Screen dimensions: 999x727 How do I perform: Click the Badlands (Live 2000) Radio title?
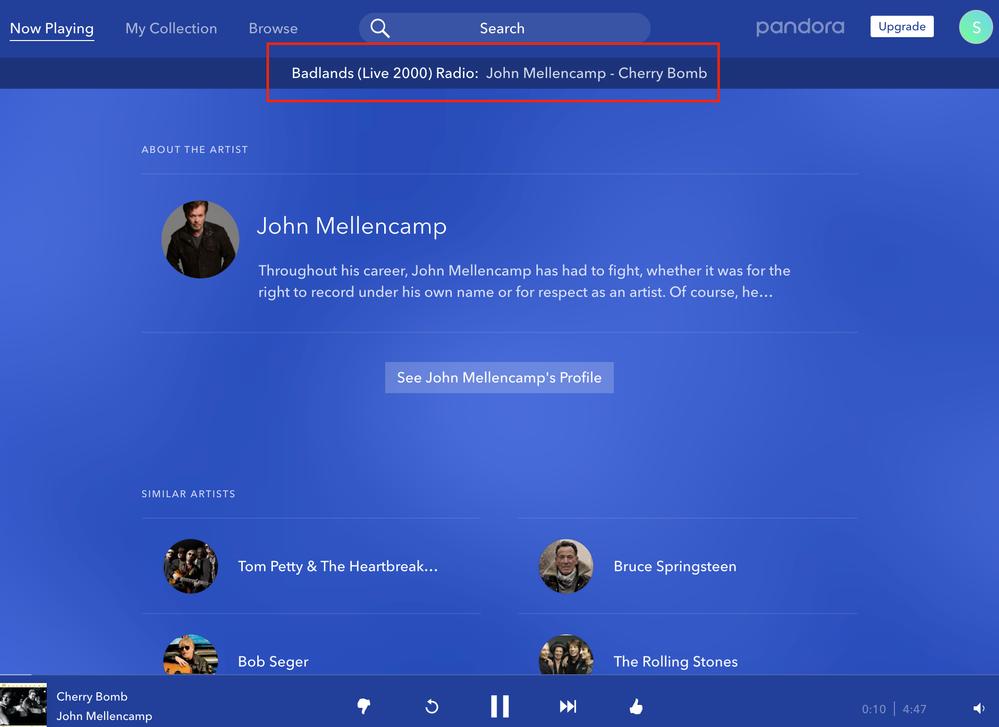(385, 73)
